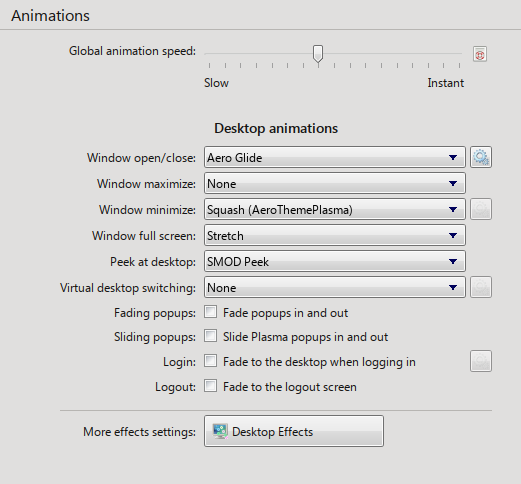Open Window minimize dropdown showing Squash
The height and width of the screenshot is (484, 521).
(335, 209)
